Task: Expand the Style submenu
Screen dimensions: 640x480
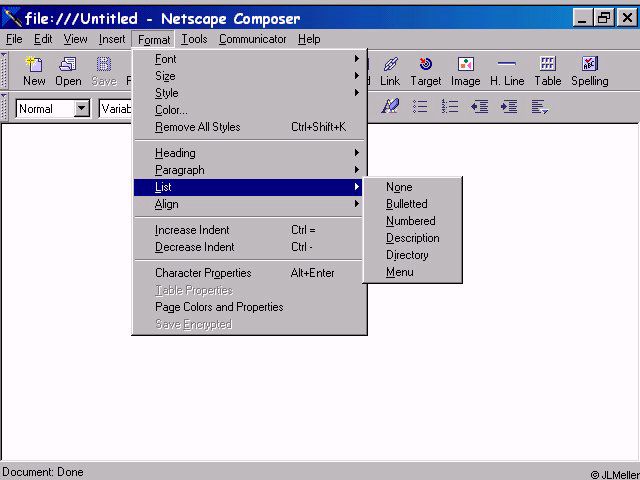Action: [250, 93]
